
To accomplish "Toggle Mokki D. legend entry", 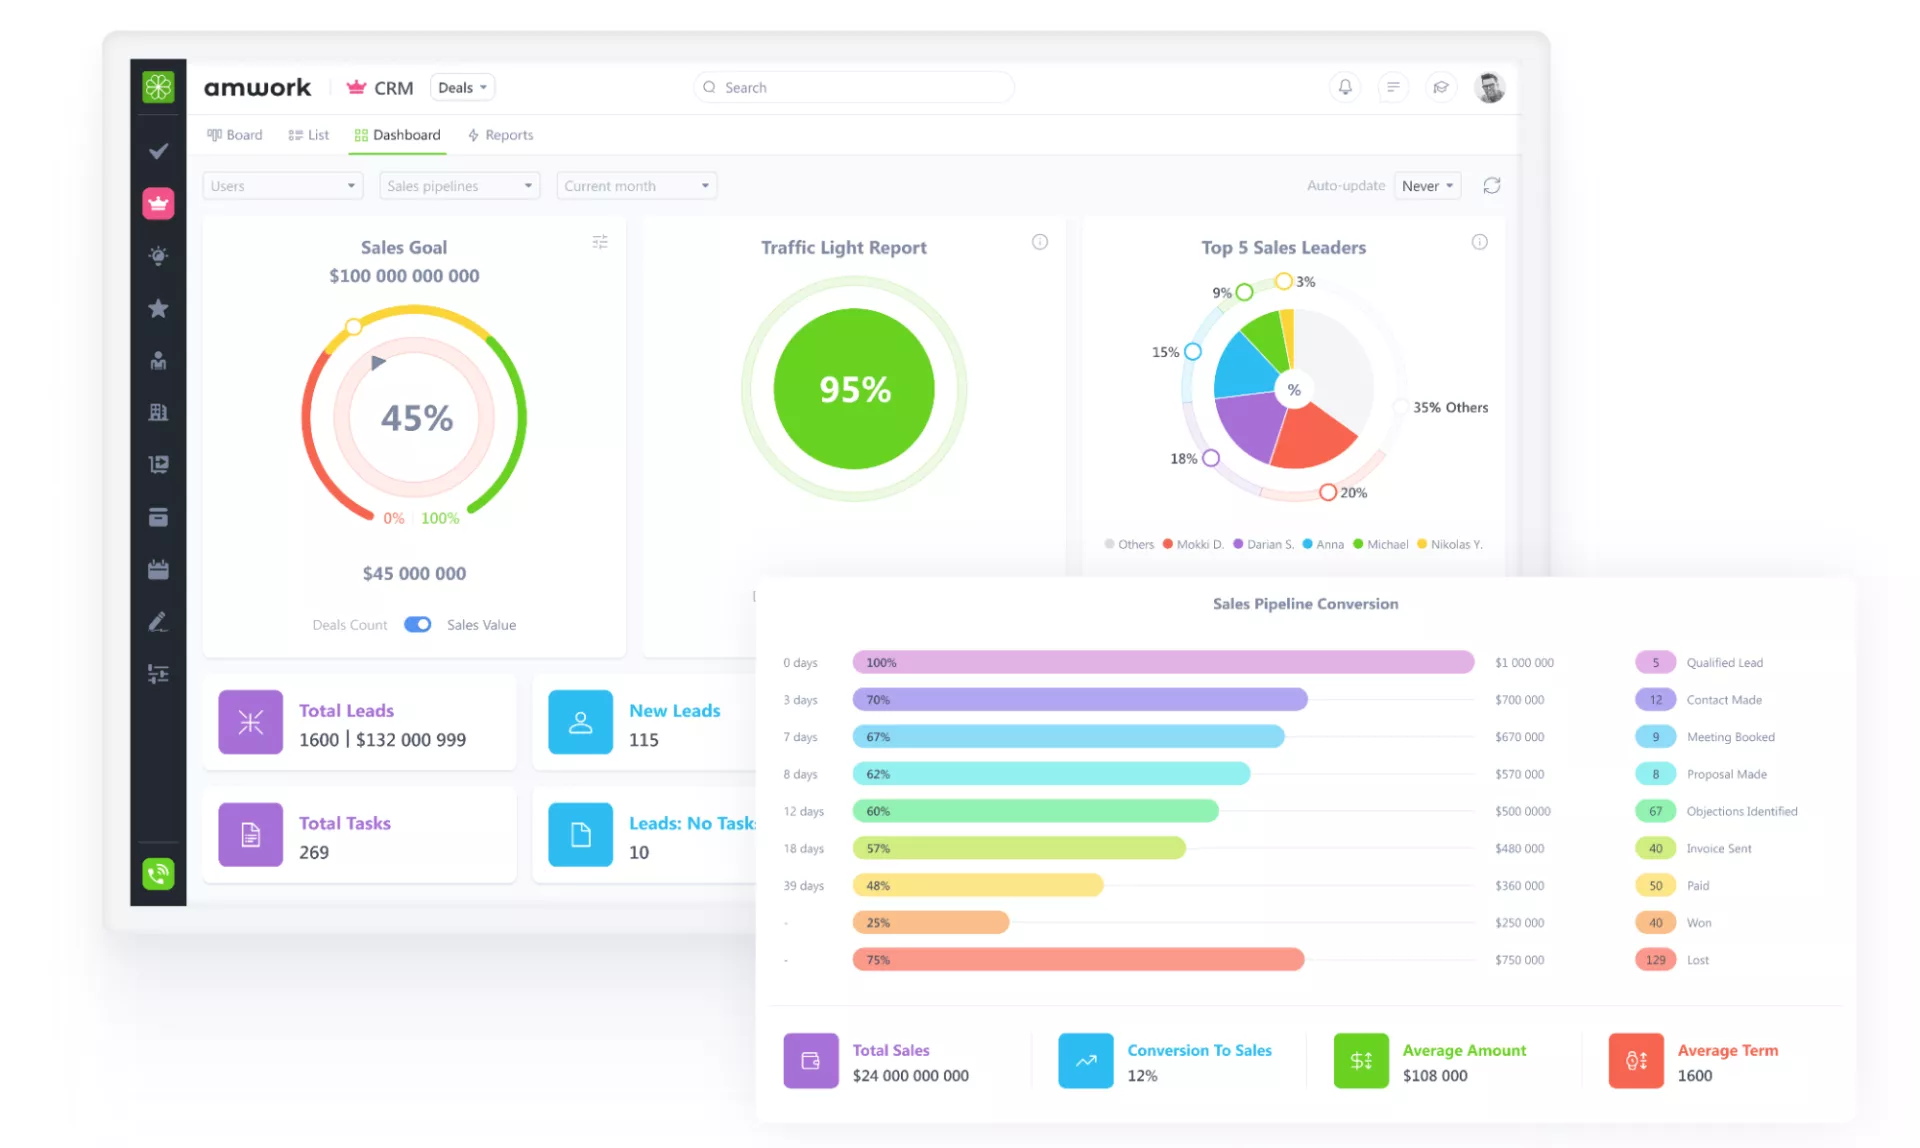I will point(1193,544).
